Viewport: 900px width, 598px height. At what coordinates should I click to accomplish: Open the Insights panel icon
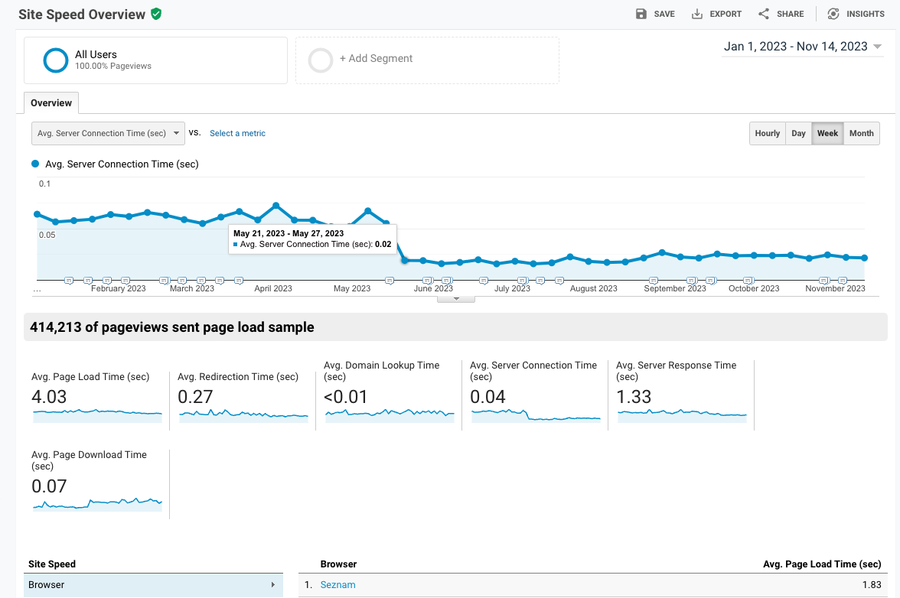pyautogui.click(x=833, y=14)
